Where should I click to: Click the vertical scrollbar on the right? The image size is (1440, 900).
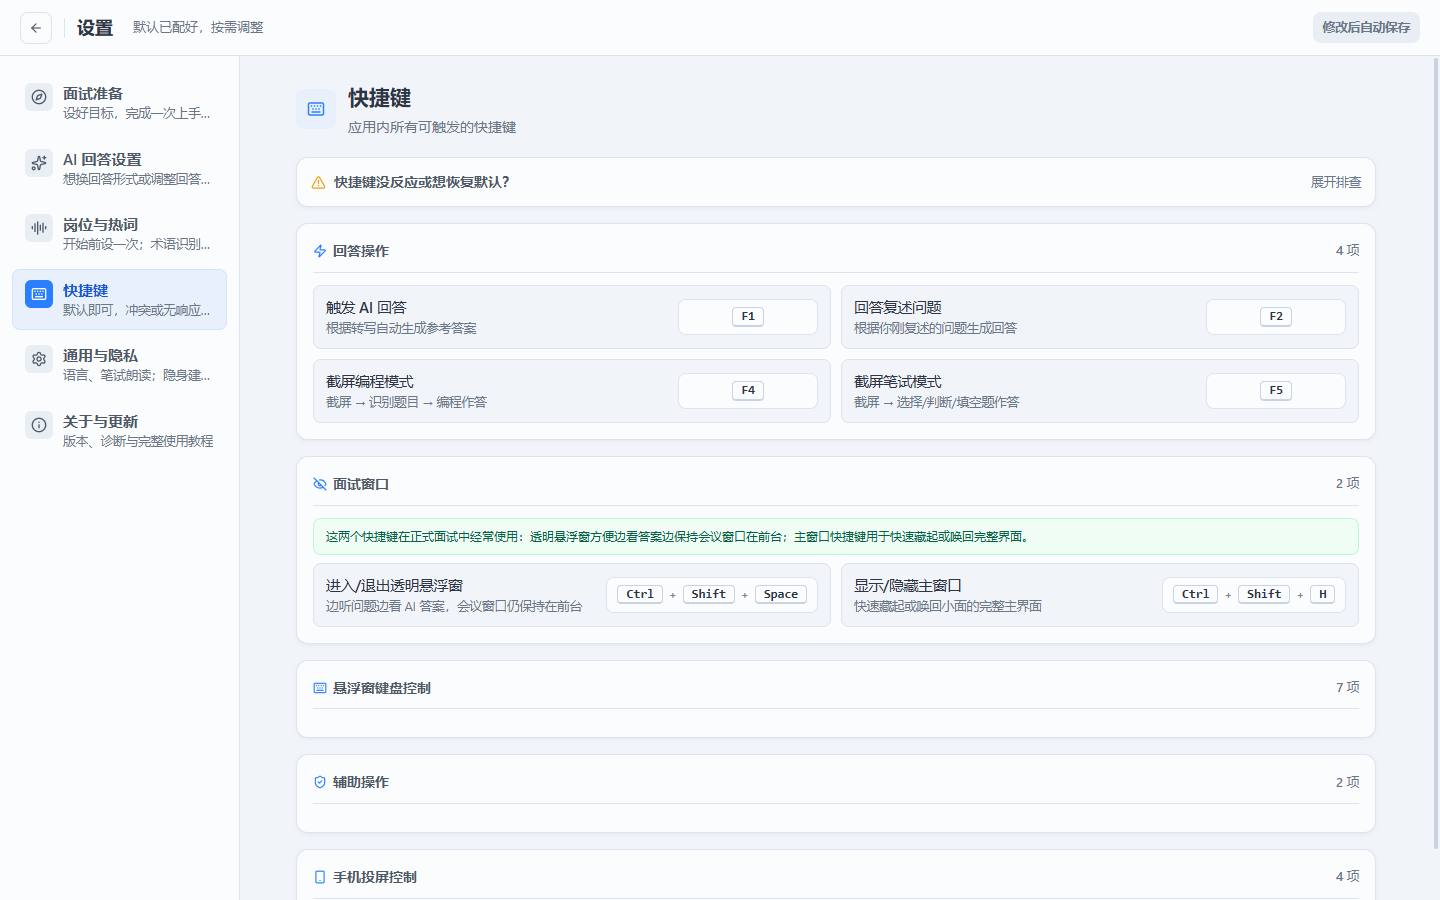coord(1436,453)
